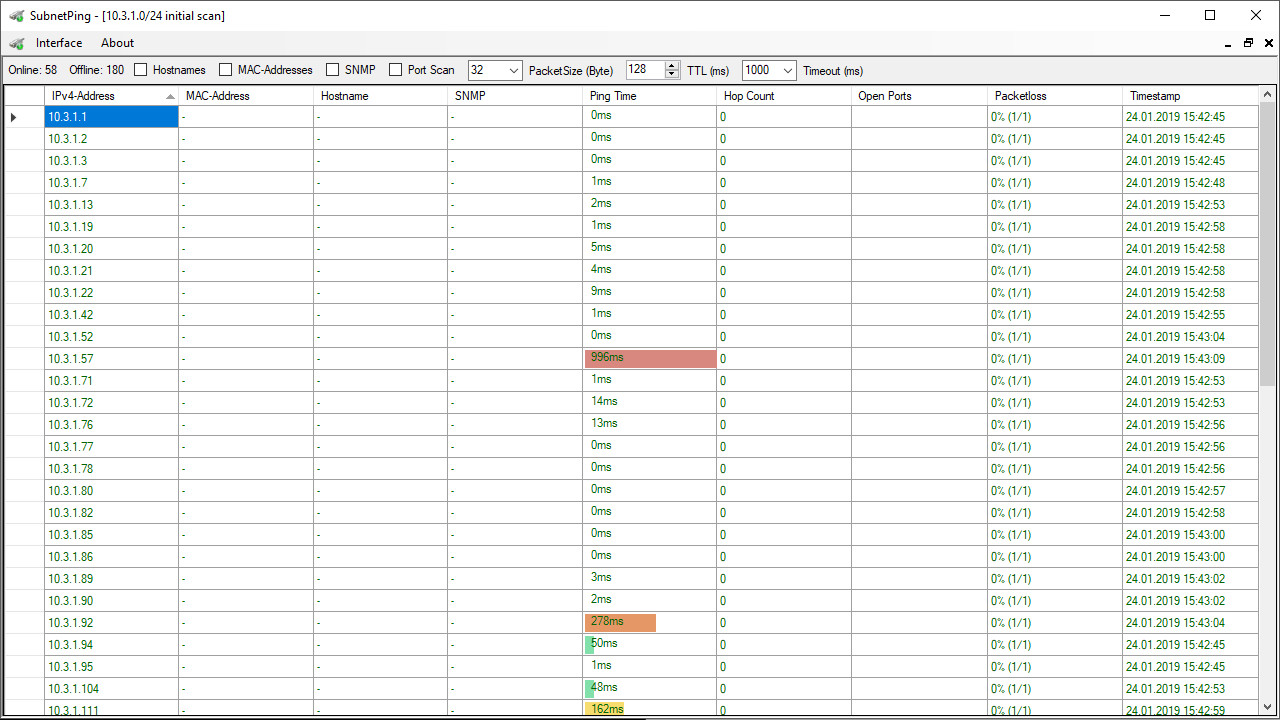Minimize the inner scan window

click(1228, 44)
